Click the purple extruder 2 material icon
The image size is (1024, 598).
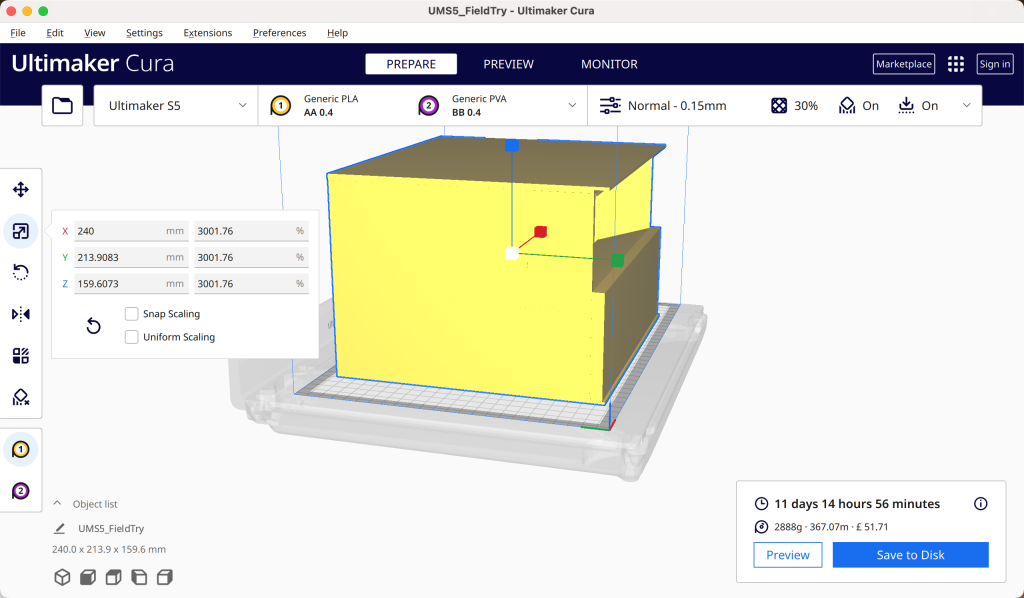click(x=428, y=106)
